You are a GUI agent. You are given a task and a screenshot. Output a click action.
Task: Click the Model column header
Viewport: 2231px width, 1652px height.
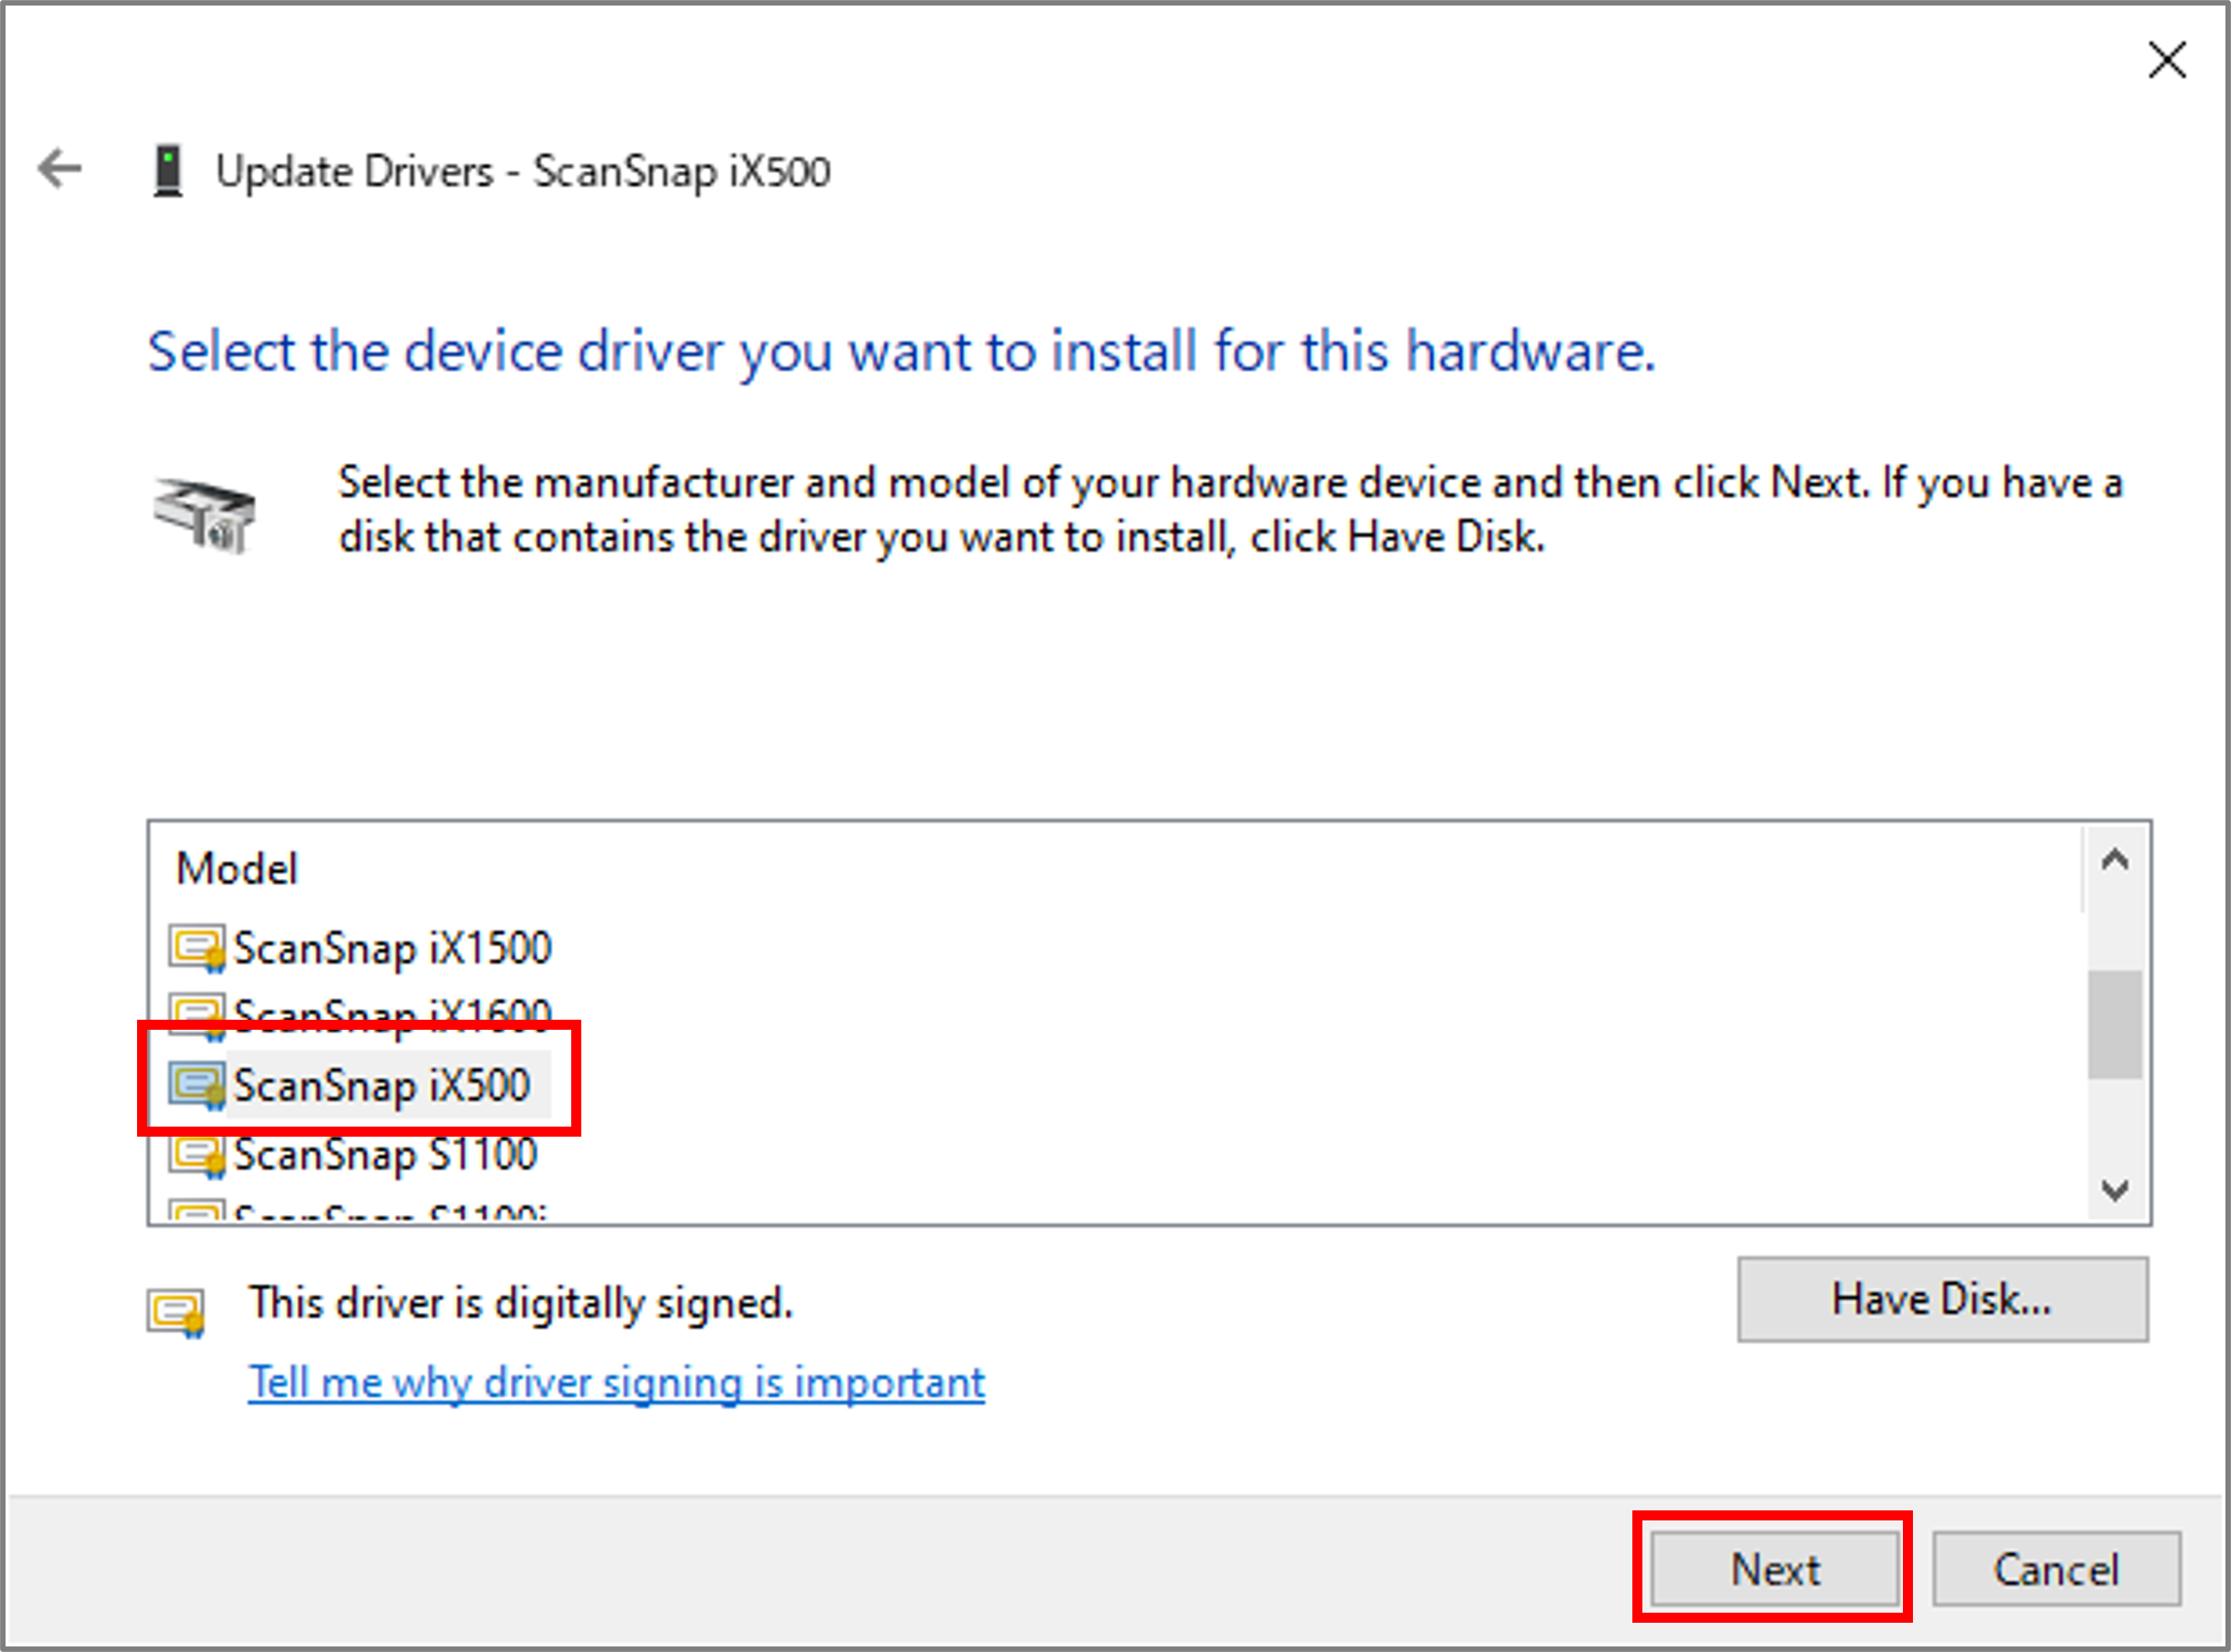coord(237,868)
